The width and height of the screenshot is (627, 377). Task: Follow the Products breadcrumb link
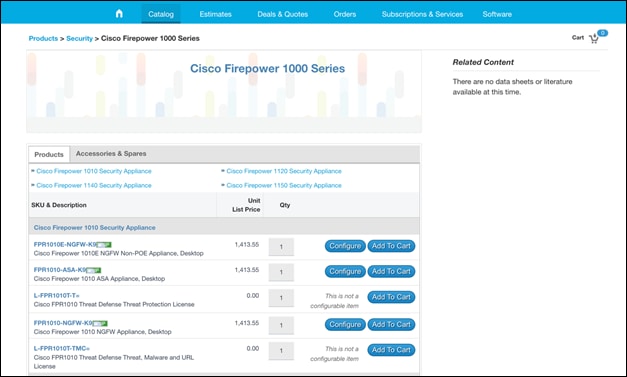tap(43, 38)
